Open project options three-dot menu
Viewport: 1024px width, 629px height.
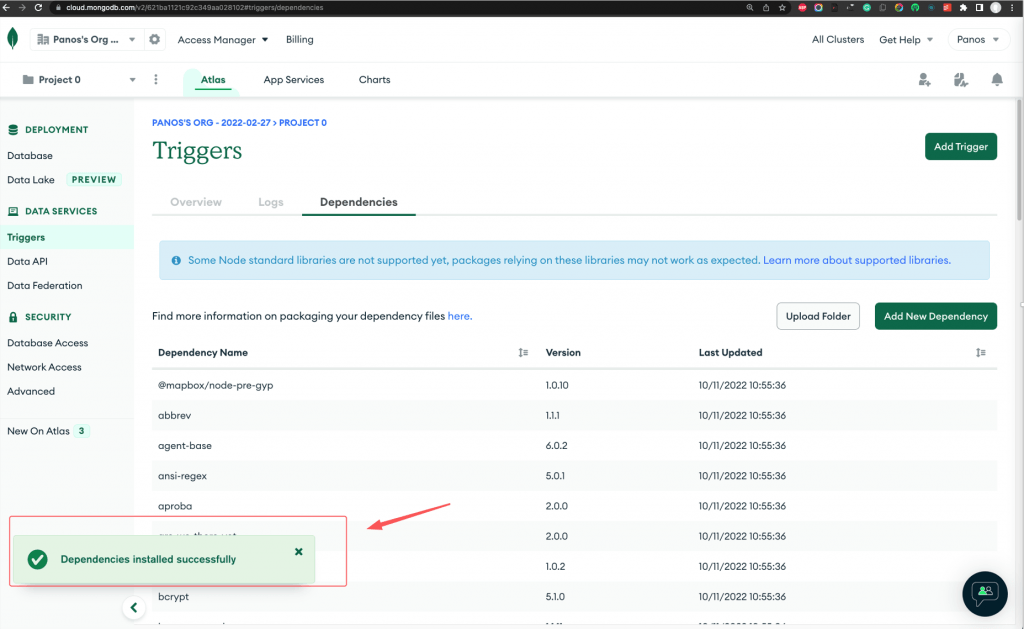pyautogui.click(x=155, y=79)
